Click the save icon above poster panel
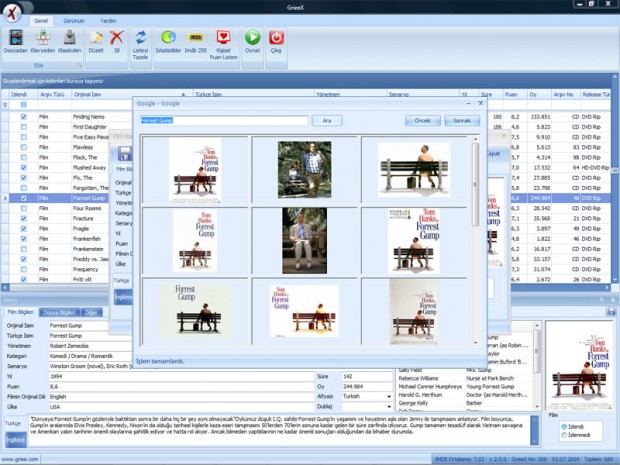Screen dimensions: 620x465 click(611, 312)
